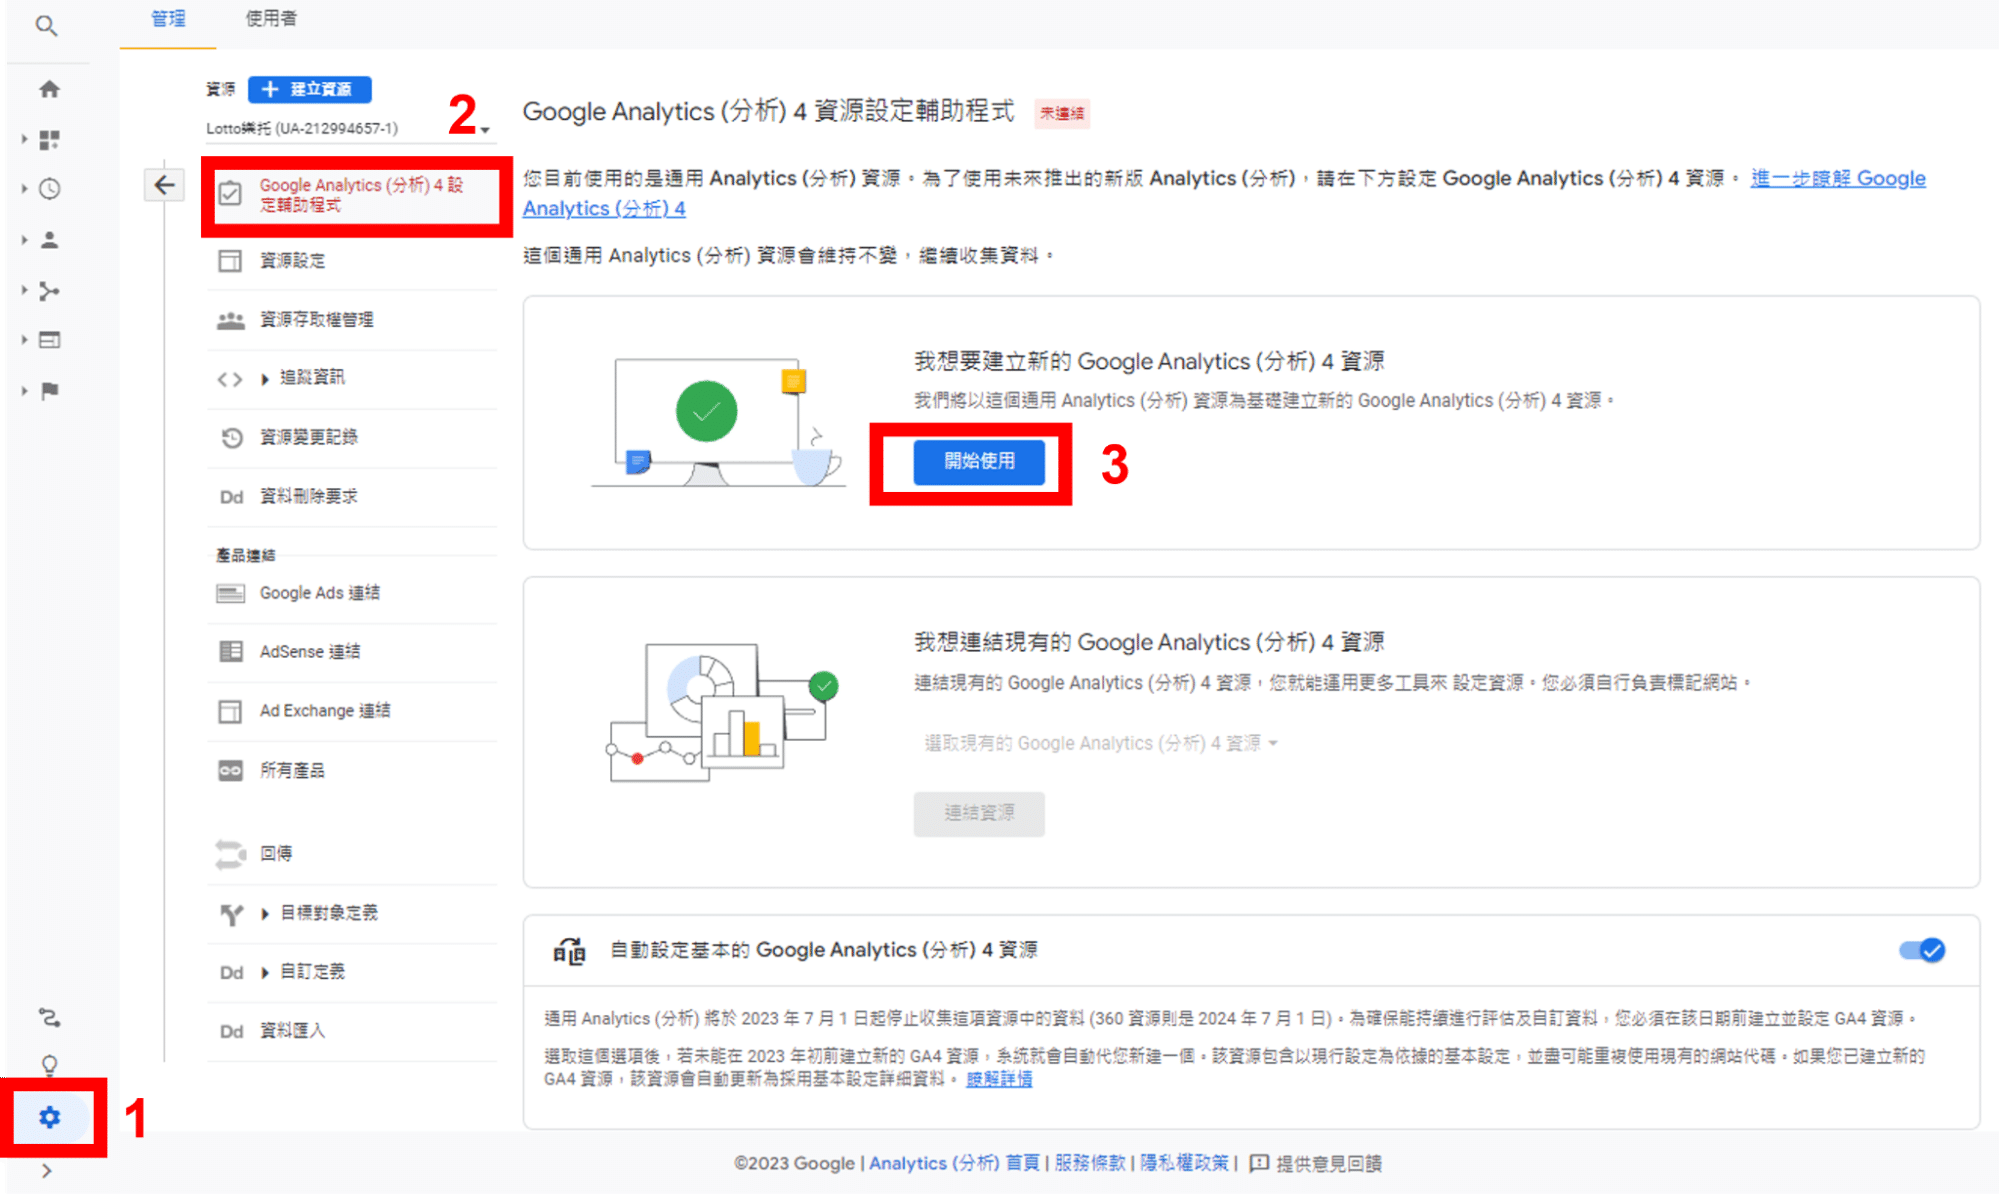Open the Attribution path icon
Viewport: 1999px width, 1194px height.
[49, 1018]
